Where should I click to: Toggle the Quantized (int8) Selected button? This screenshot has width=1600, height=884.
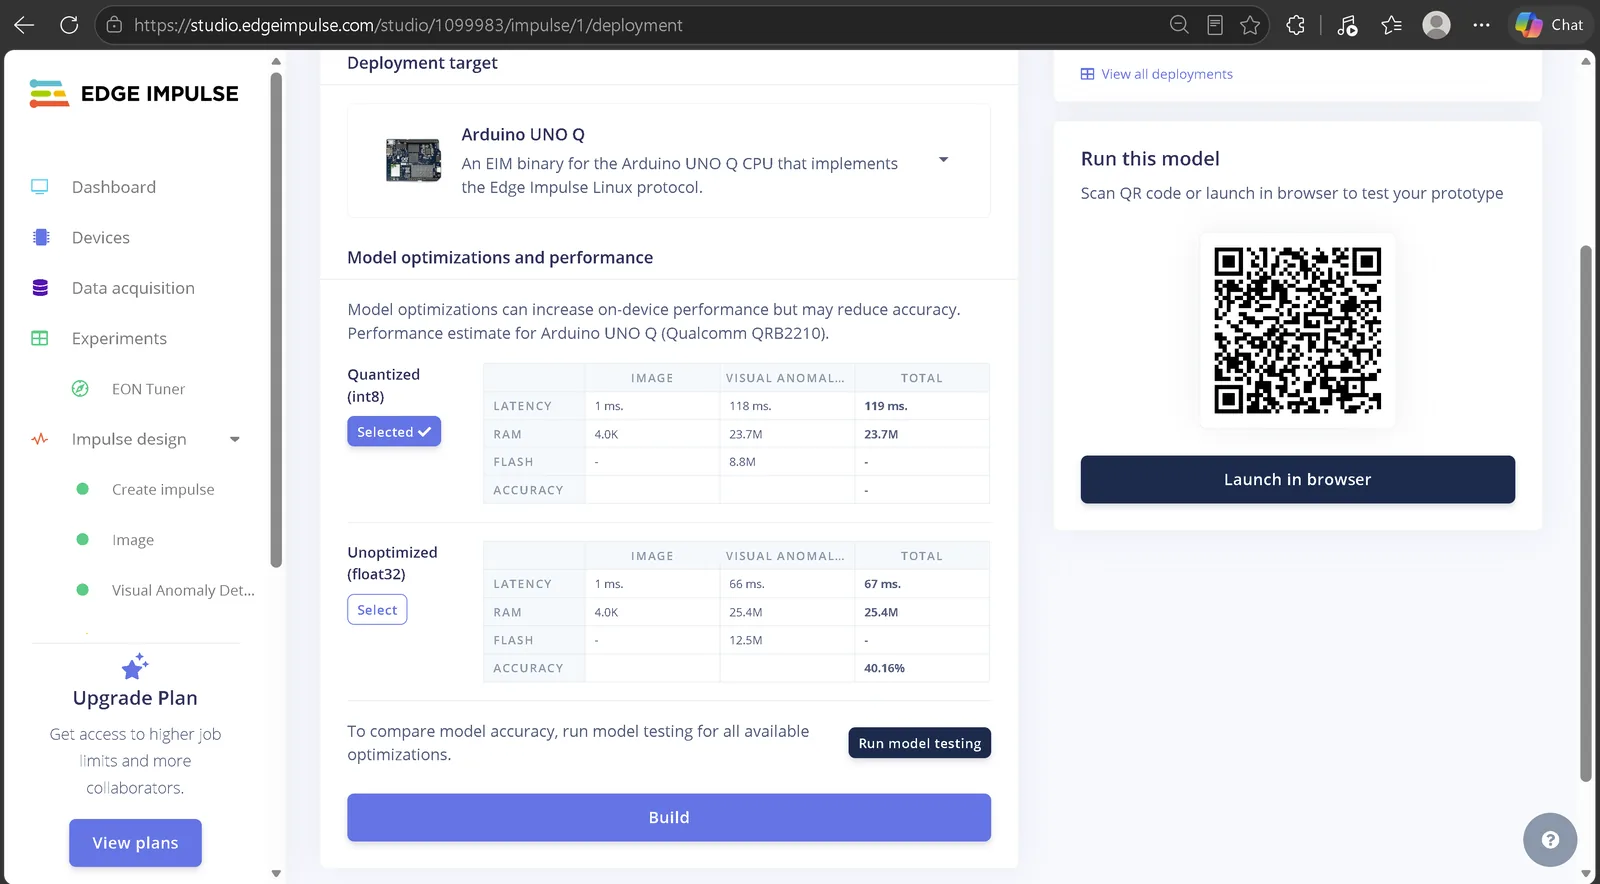pyautogui.click(x=394, y=432)
